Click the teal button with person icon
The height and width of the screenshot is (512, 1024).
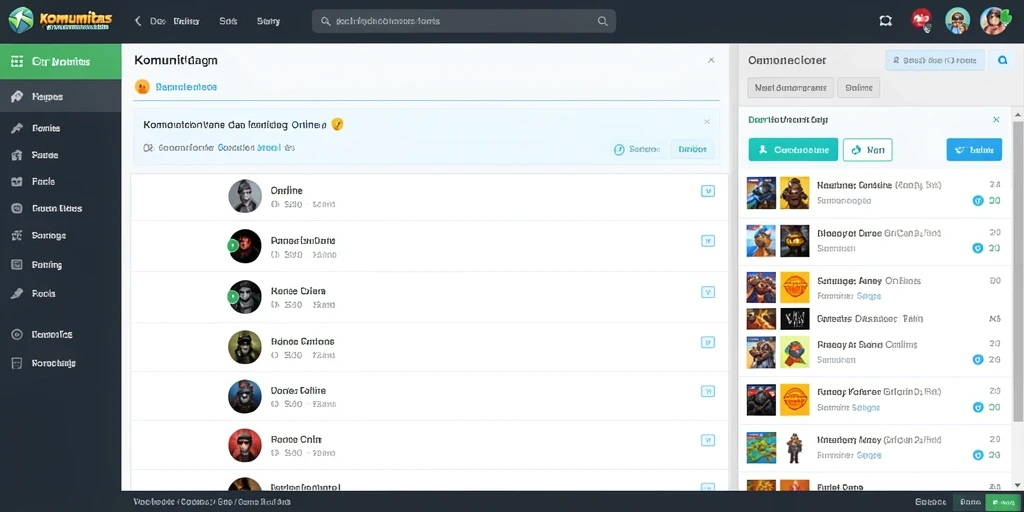(x=793, y=150)
